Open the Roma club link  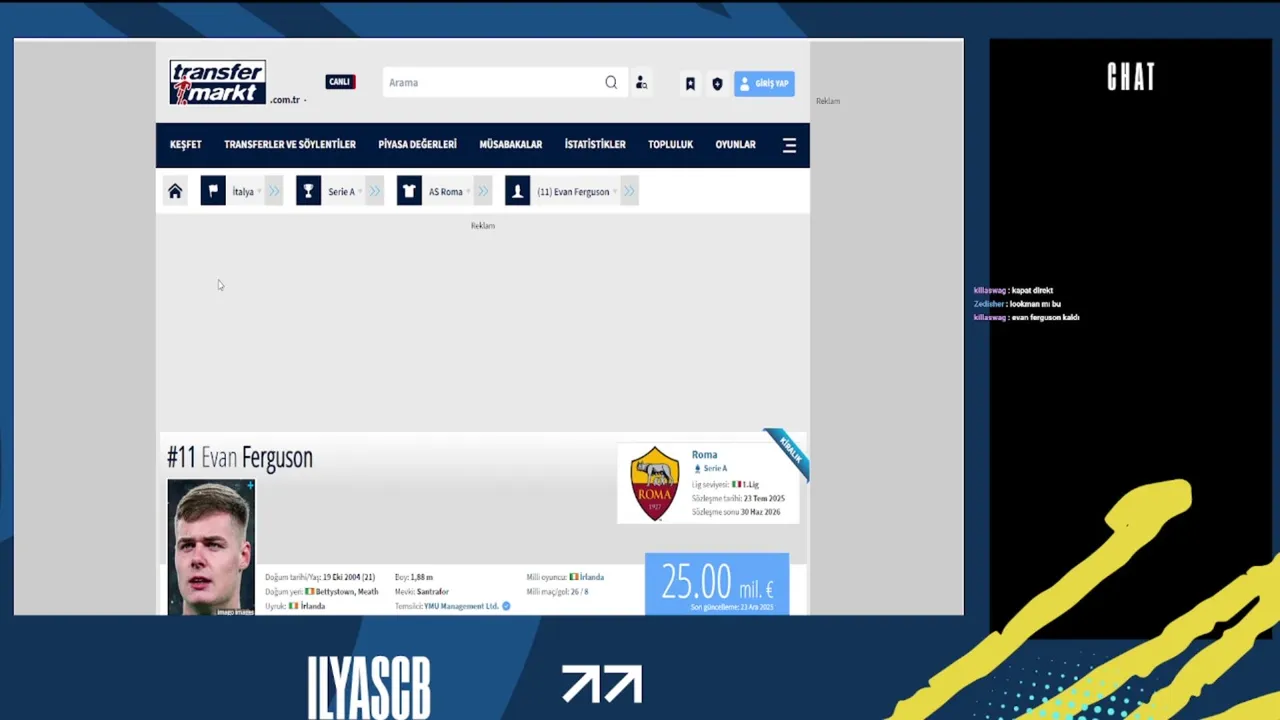704,454
